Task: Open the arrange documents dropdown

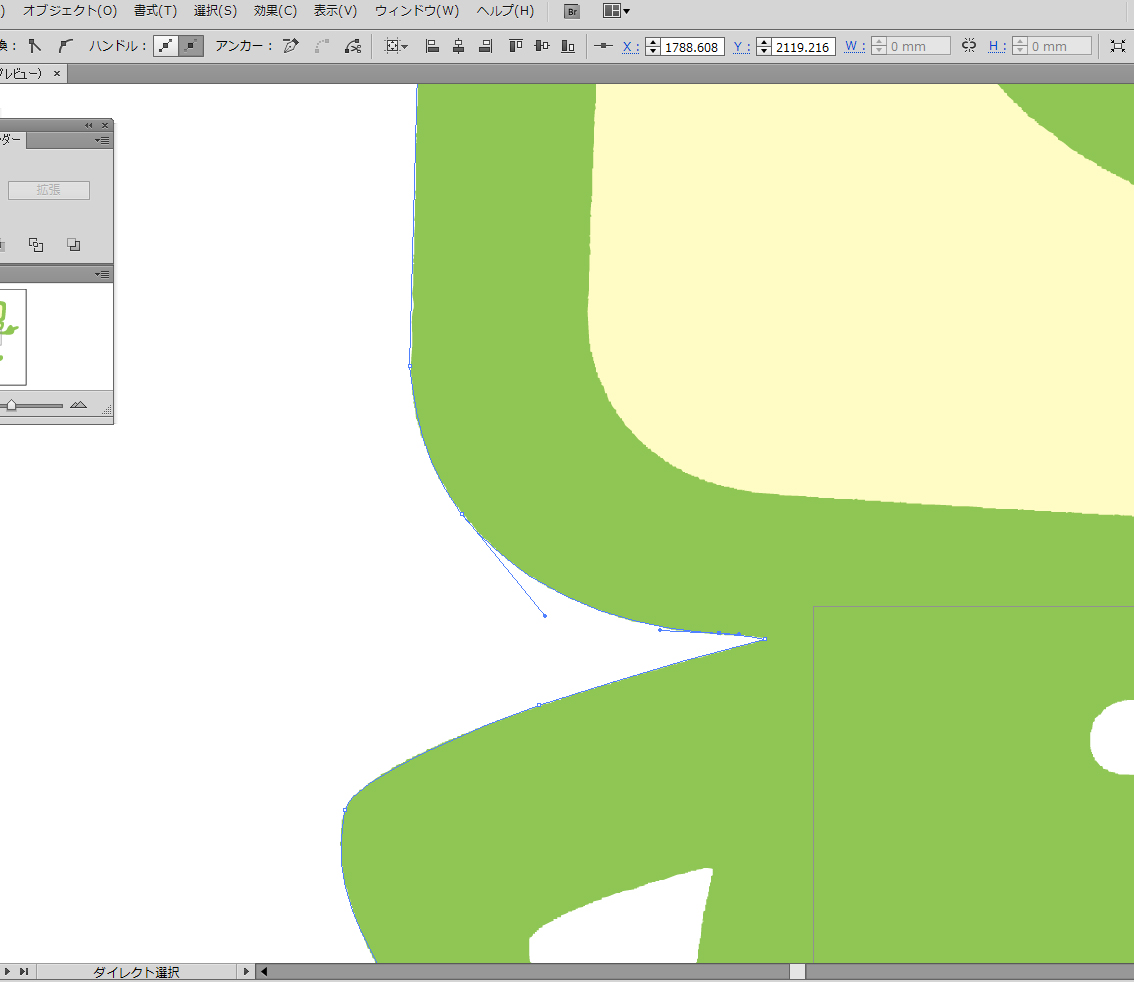Action: tap(616, 12)
